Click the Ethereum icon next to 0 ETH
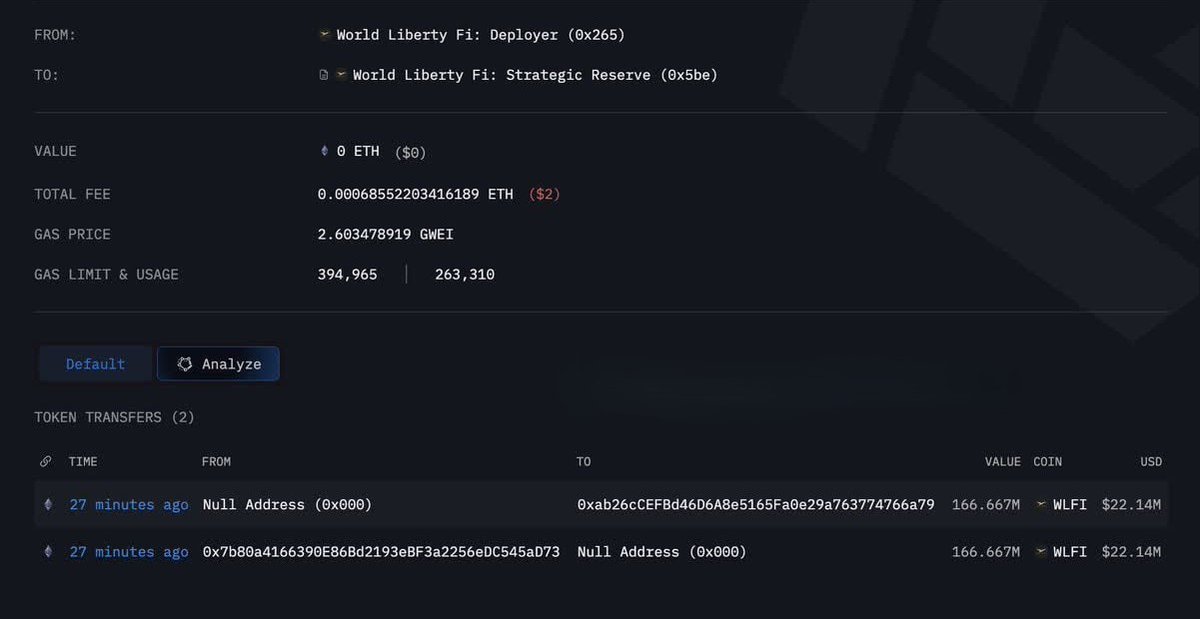 [323, 151]
